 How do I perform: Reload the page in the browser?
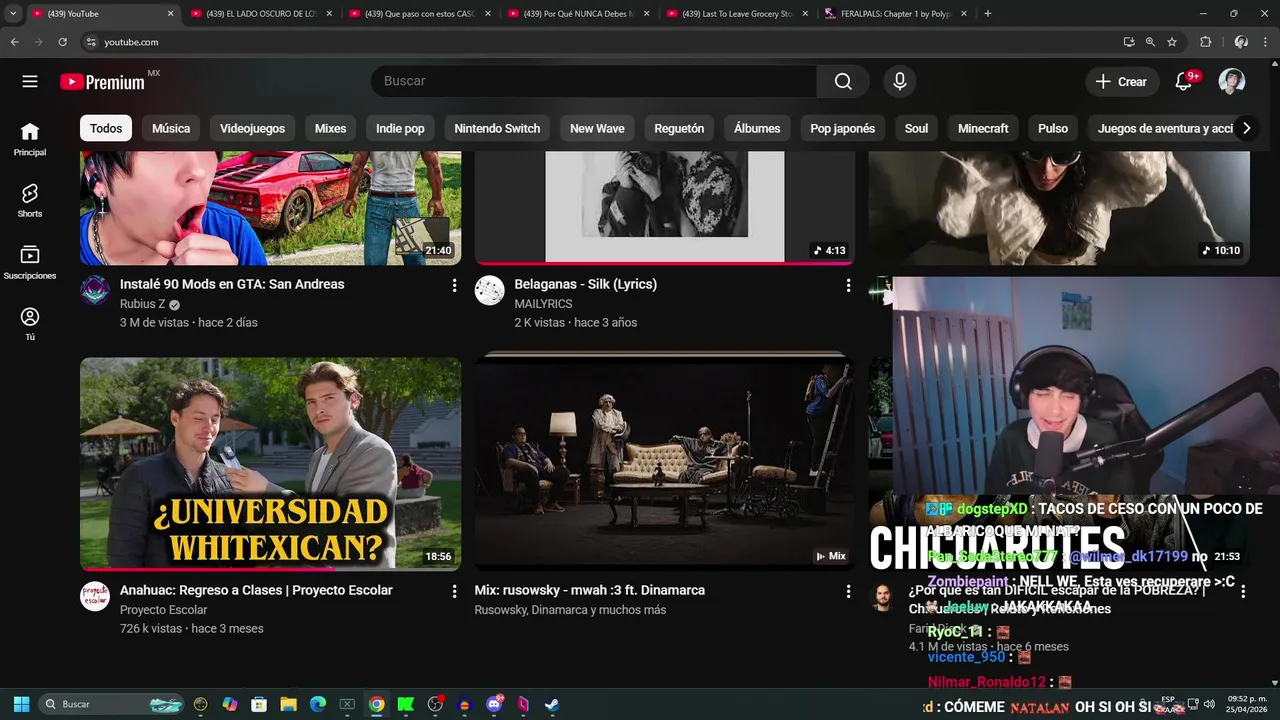click(62, 42)
